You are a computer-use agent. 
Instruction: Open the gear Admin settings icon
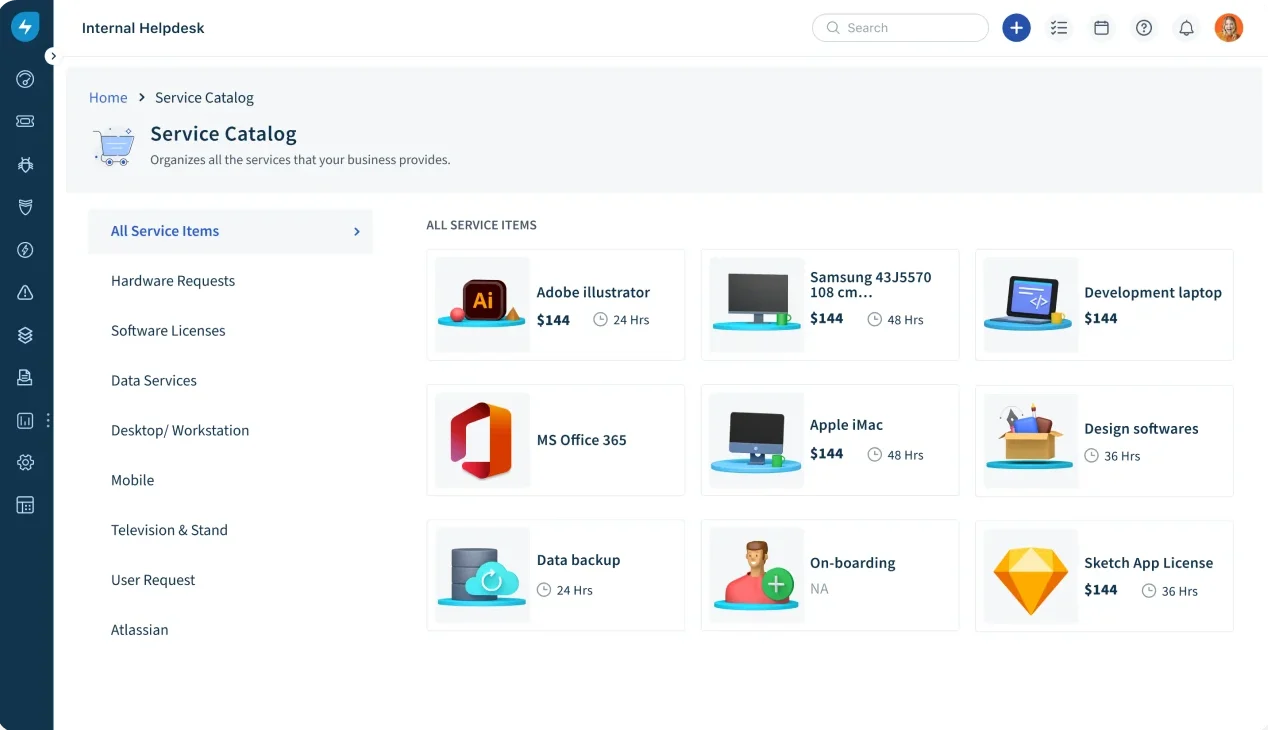25,462
